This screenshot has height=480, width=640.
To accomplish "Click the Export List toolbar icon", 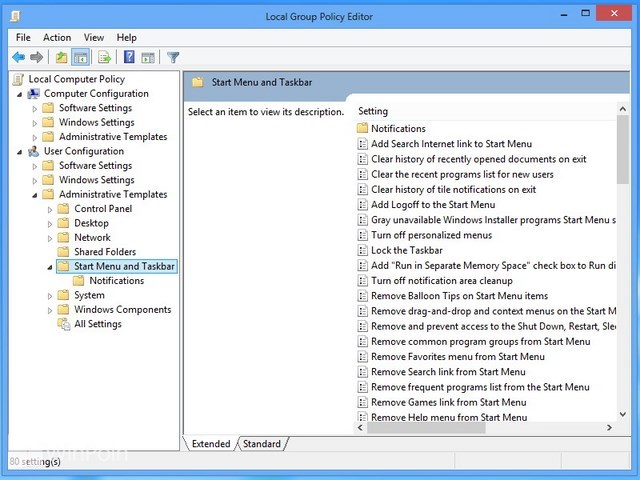I will [x=104, y=57].
